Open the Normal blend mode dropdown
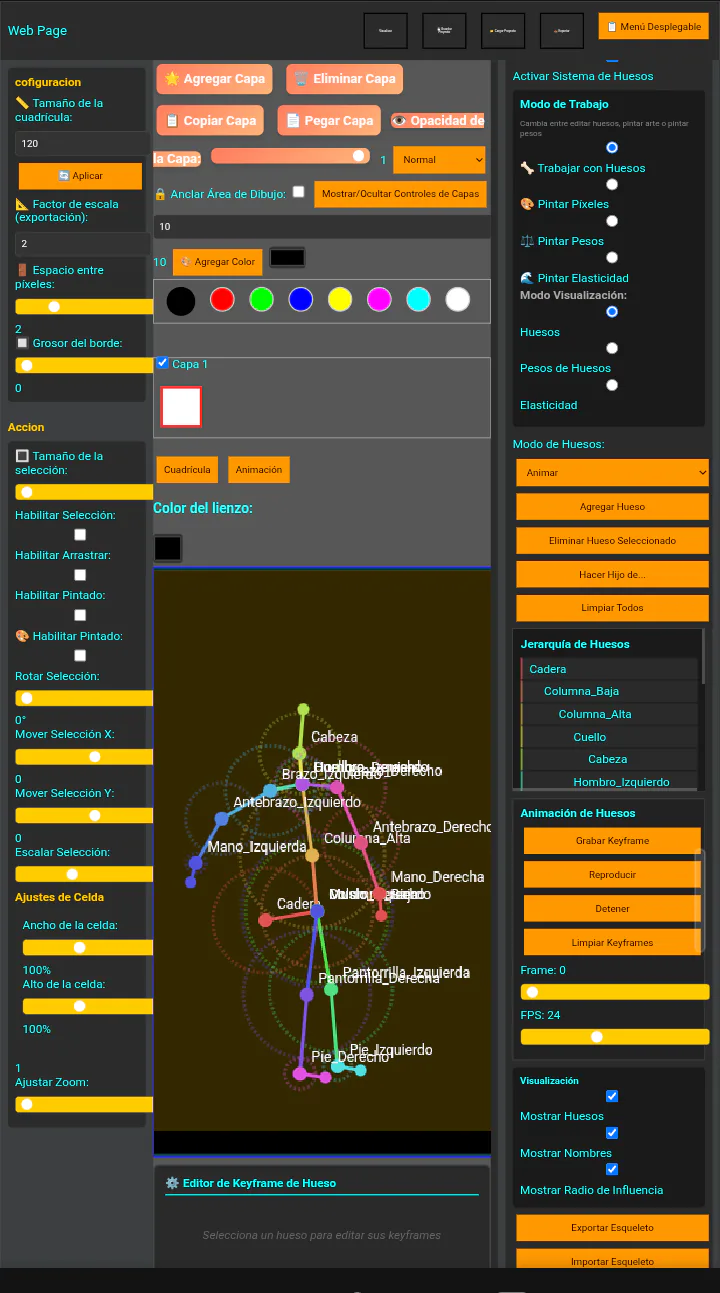This screenshot has width=720, height=1293. pos(439,160)
